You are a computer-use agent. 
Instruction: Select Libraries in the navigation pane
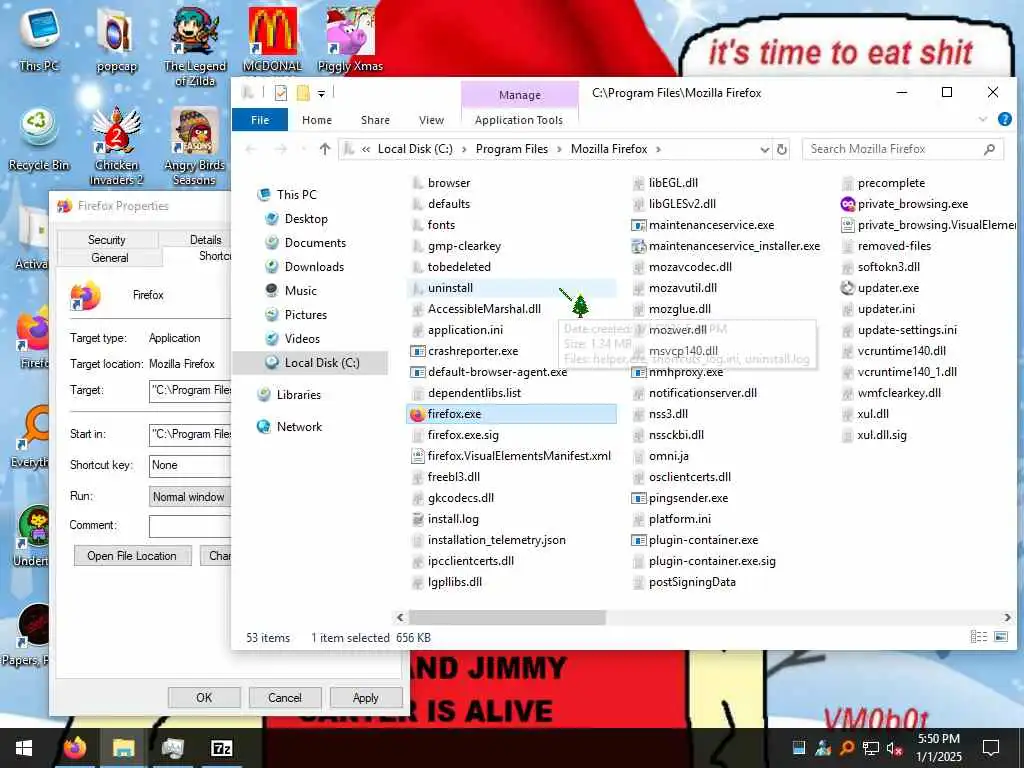point(290,394)
